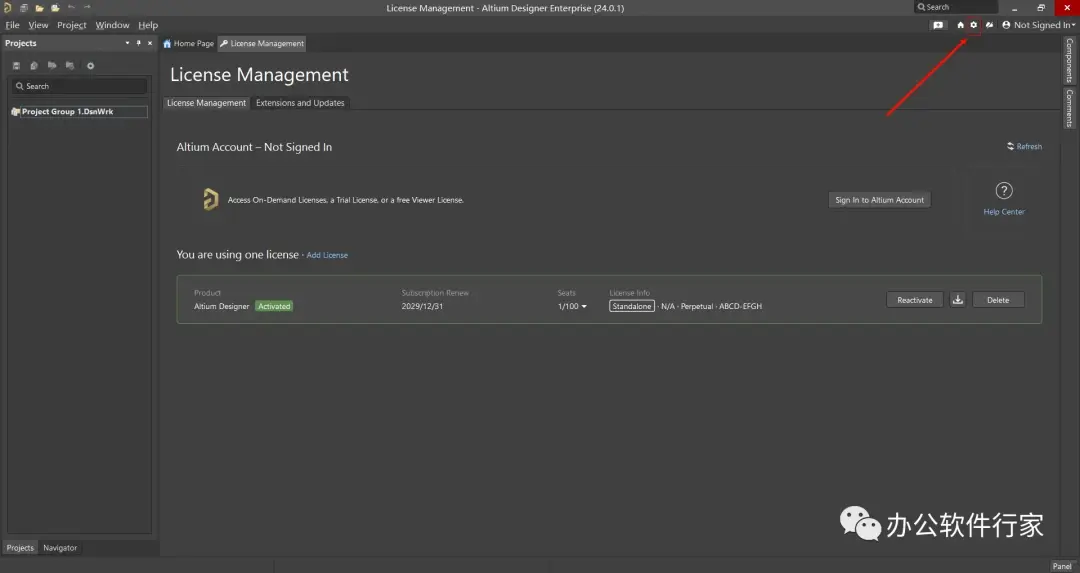
Task: Click the connection status icon beside the gear
Action: (989, 25)
